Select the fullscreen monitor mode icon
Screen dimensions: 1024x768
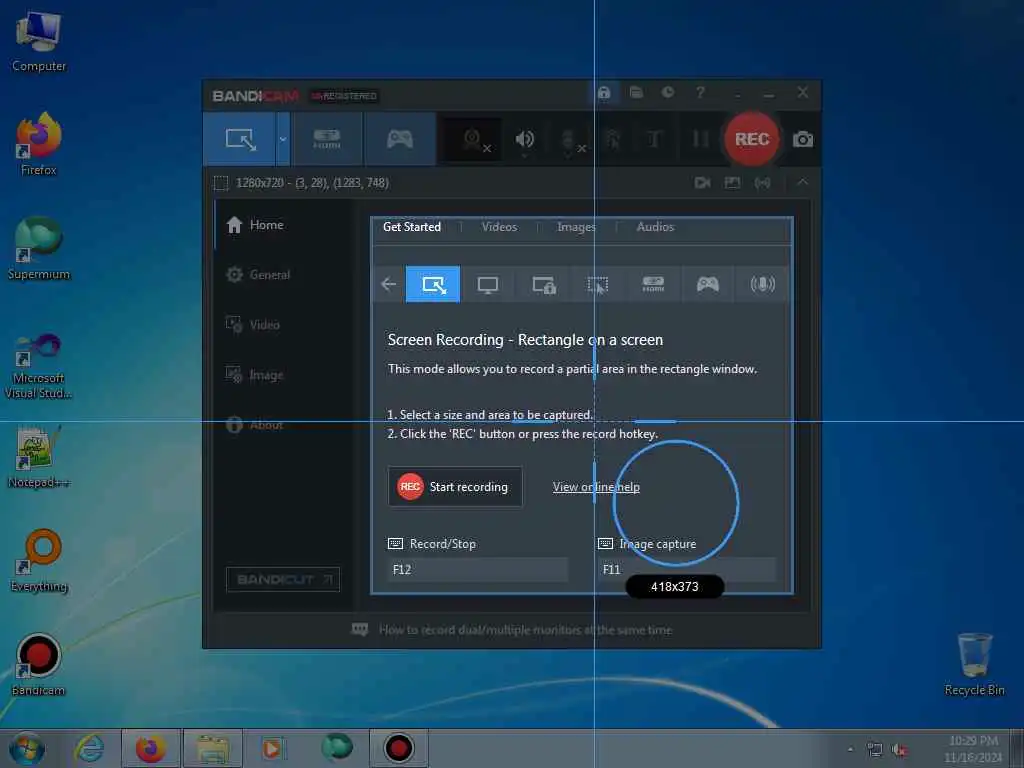(x=488, y=284)
